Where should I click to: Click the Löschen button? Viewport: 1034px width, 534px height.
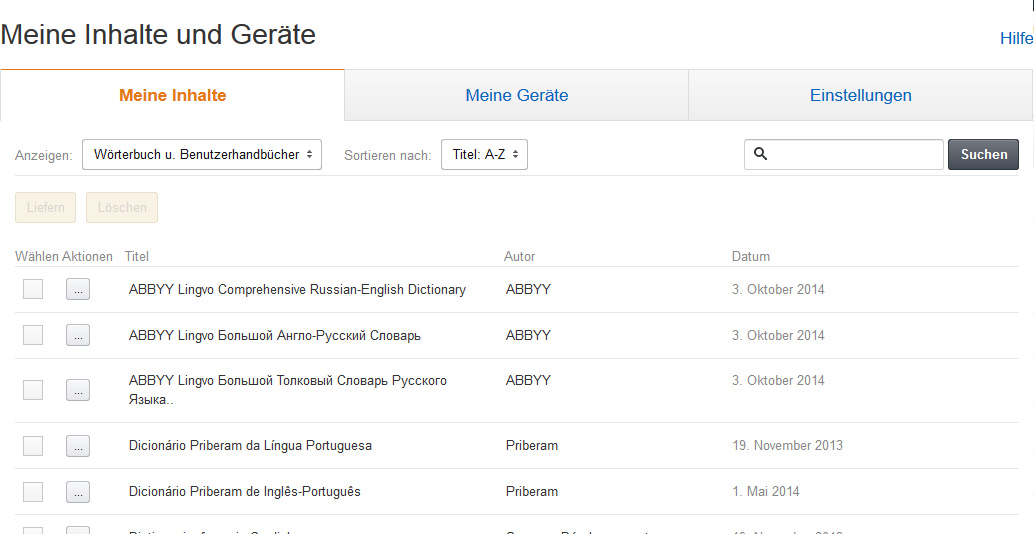tap(122, 208)
